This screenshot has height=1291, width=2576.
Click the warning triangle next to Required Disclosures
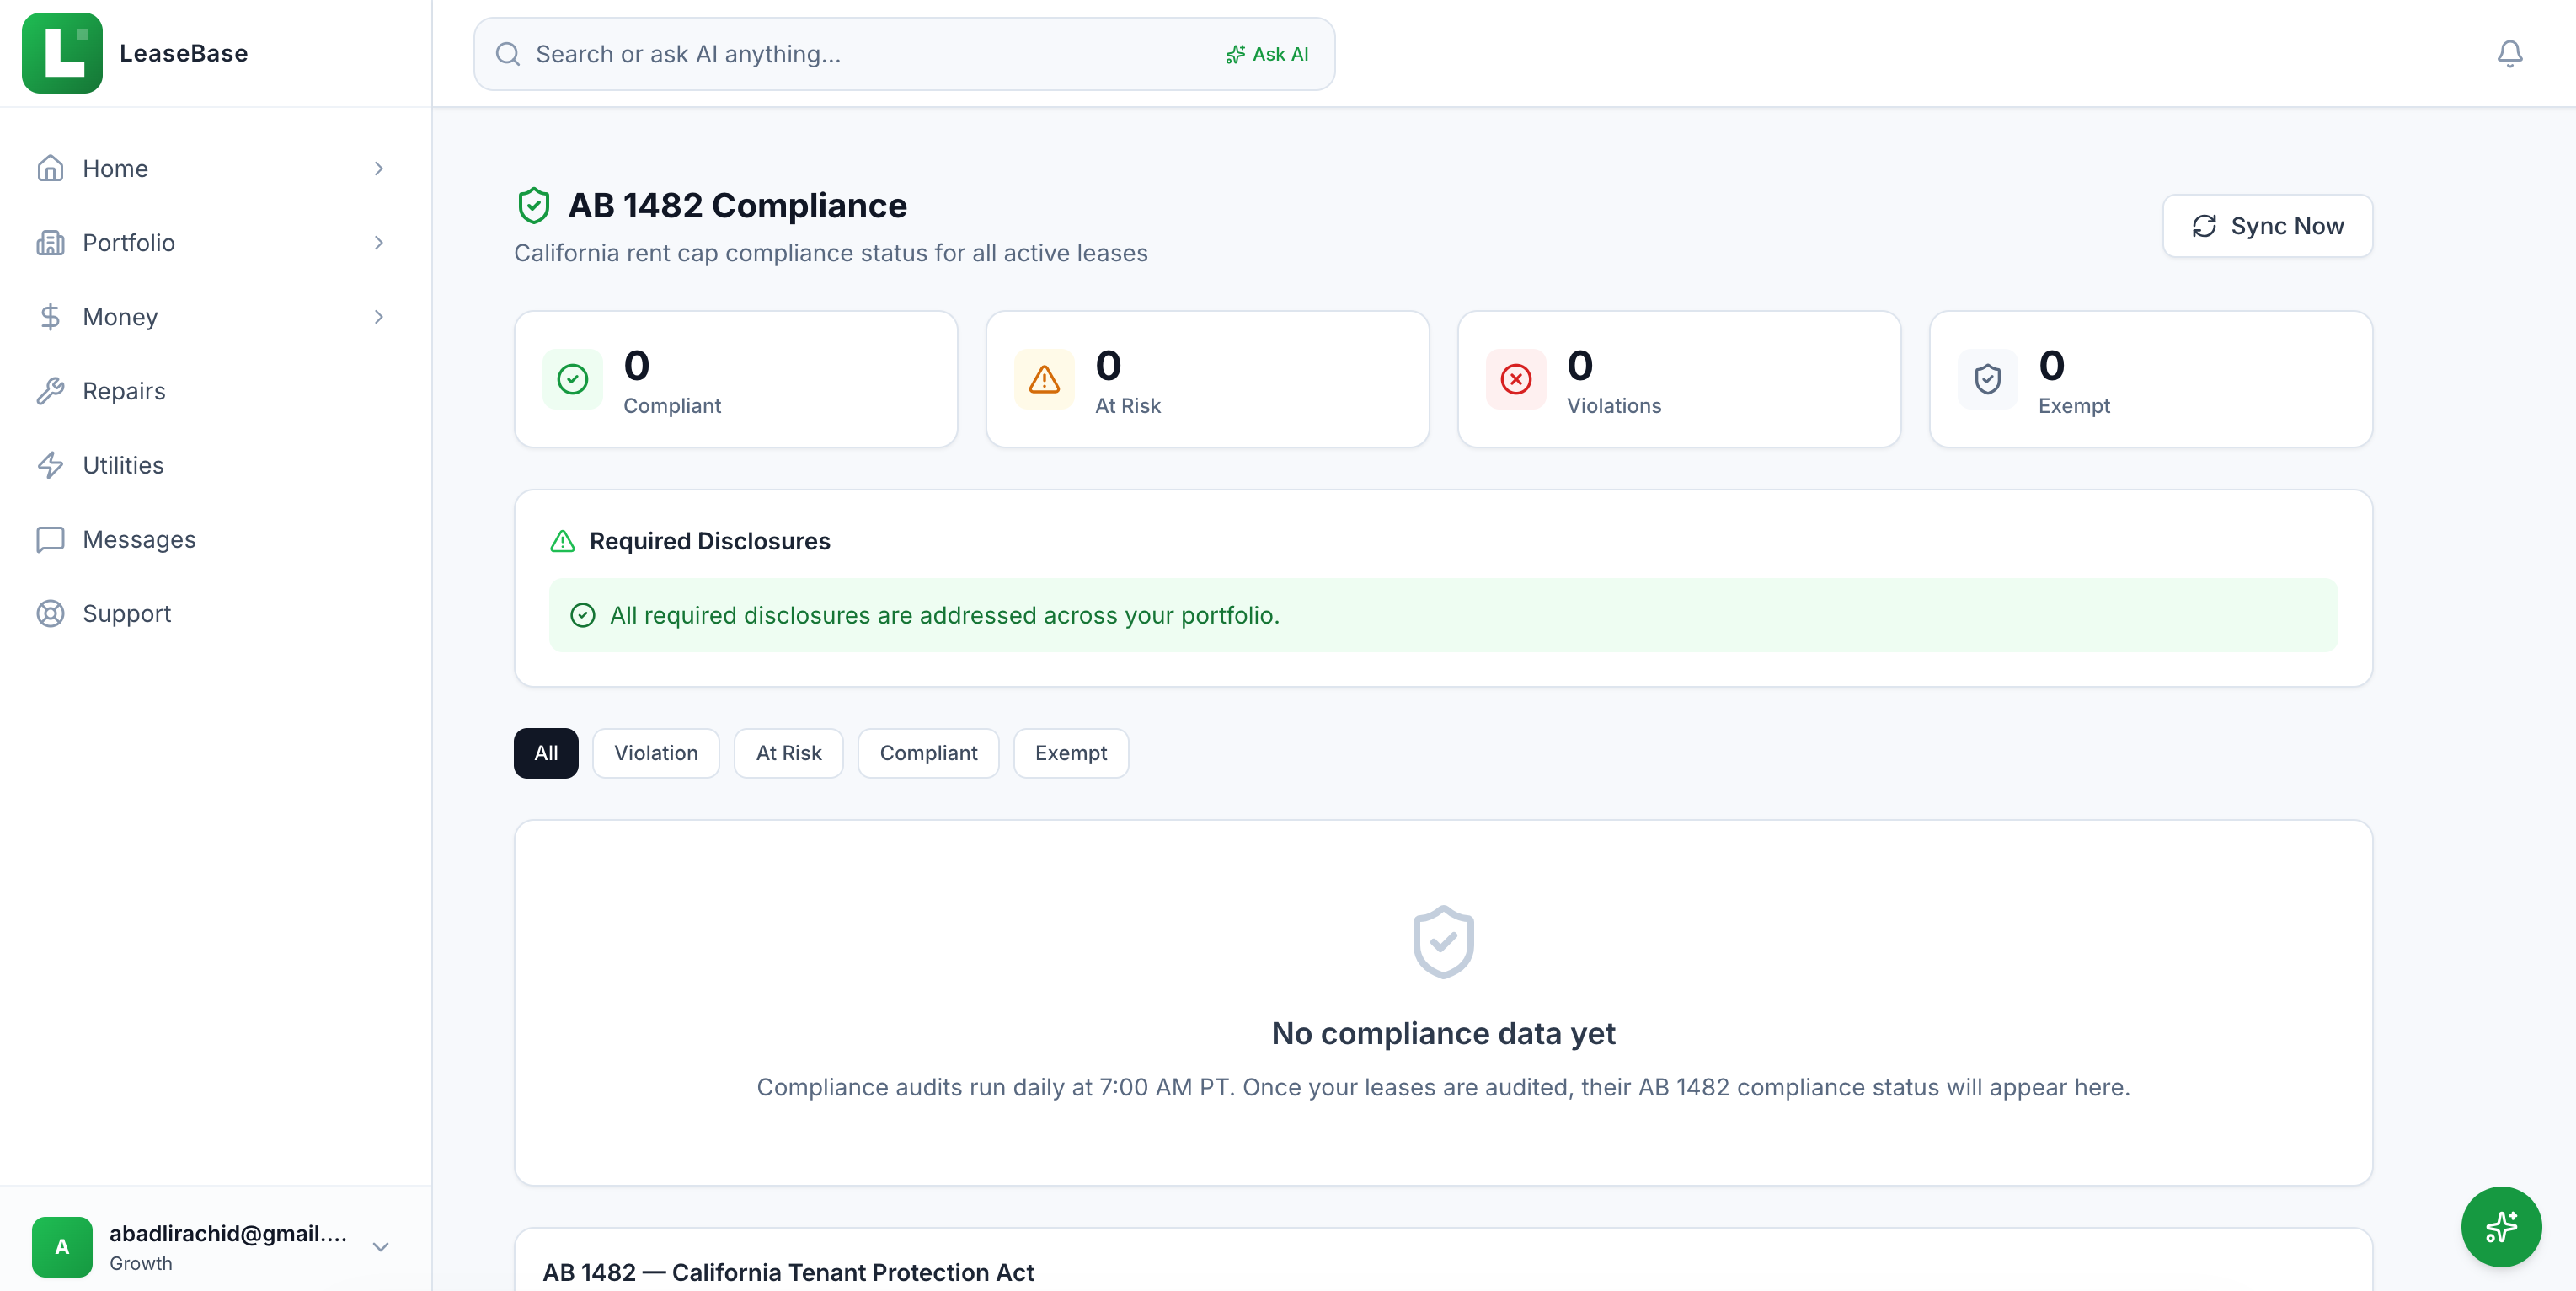click(563, 541)
